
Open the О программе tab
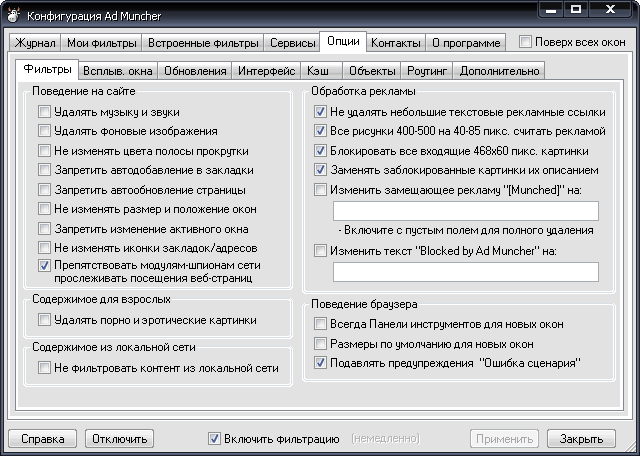pos(466,43)
